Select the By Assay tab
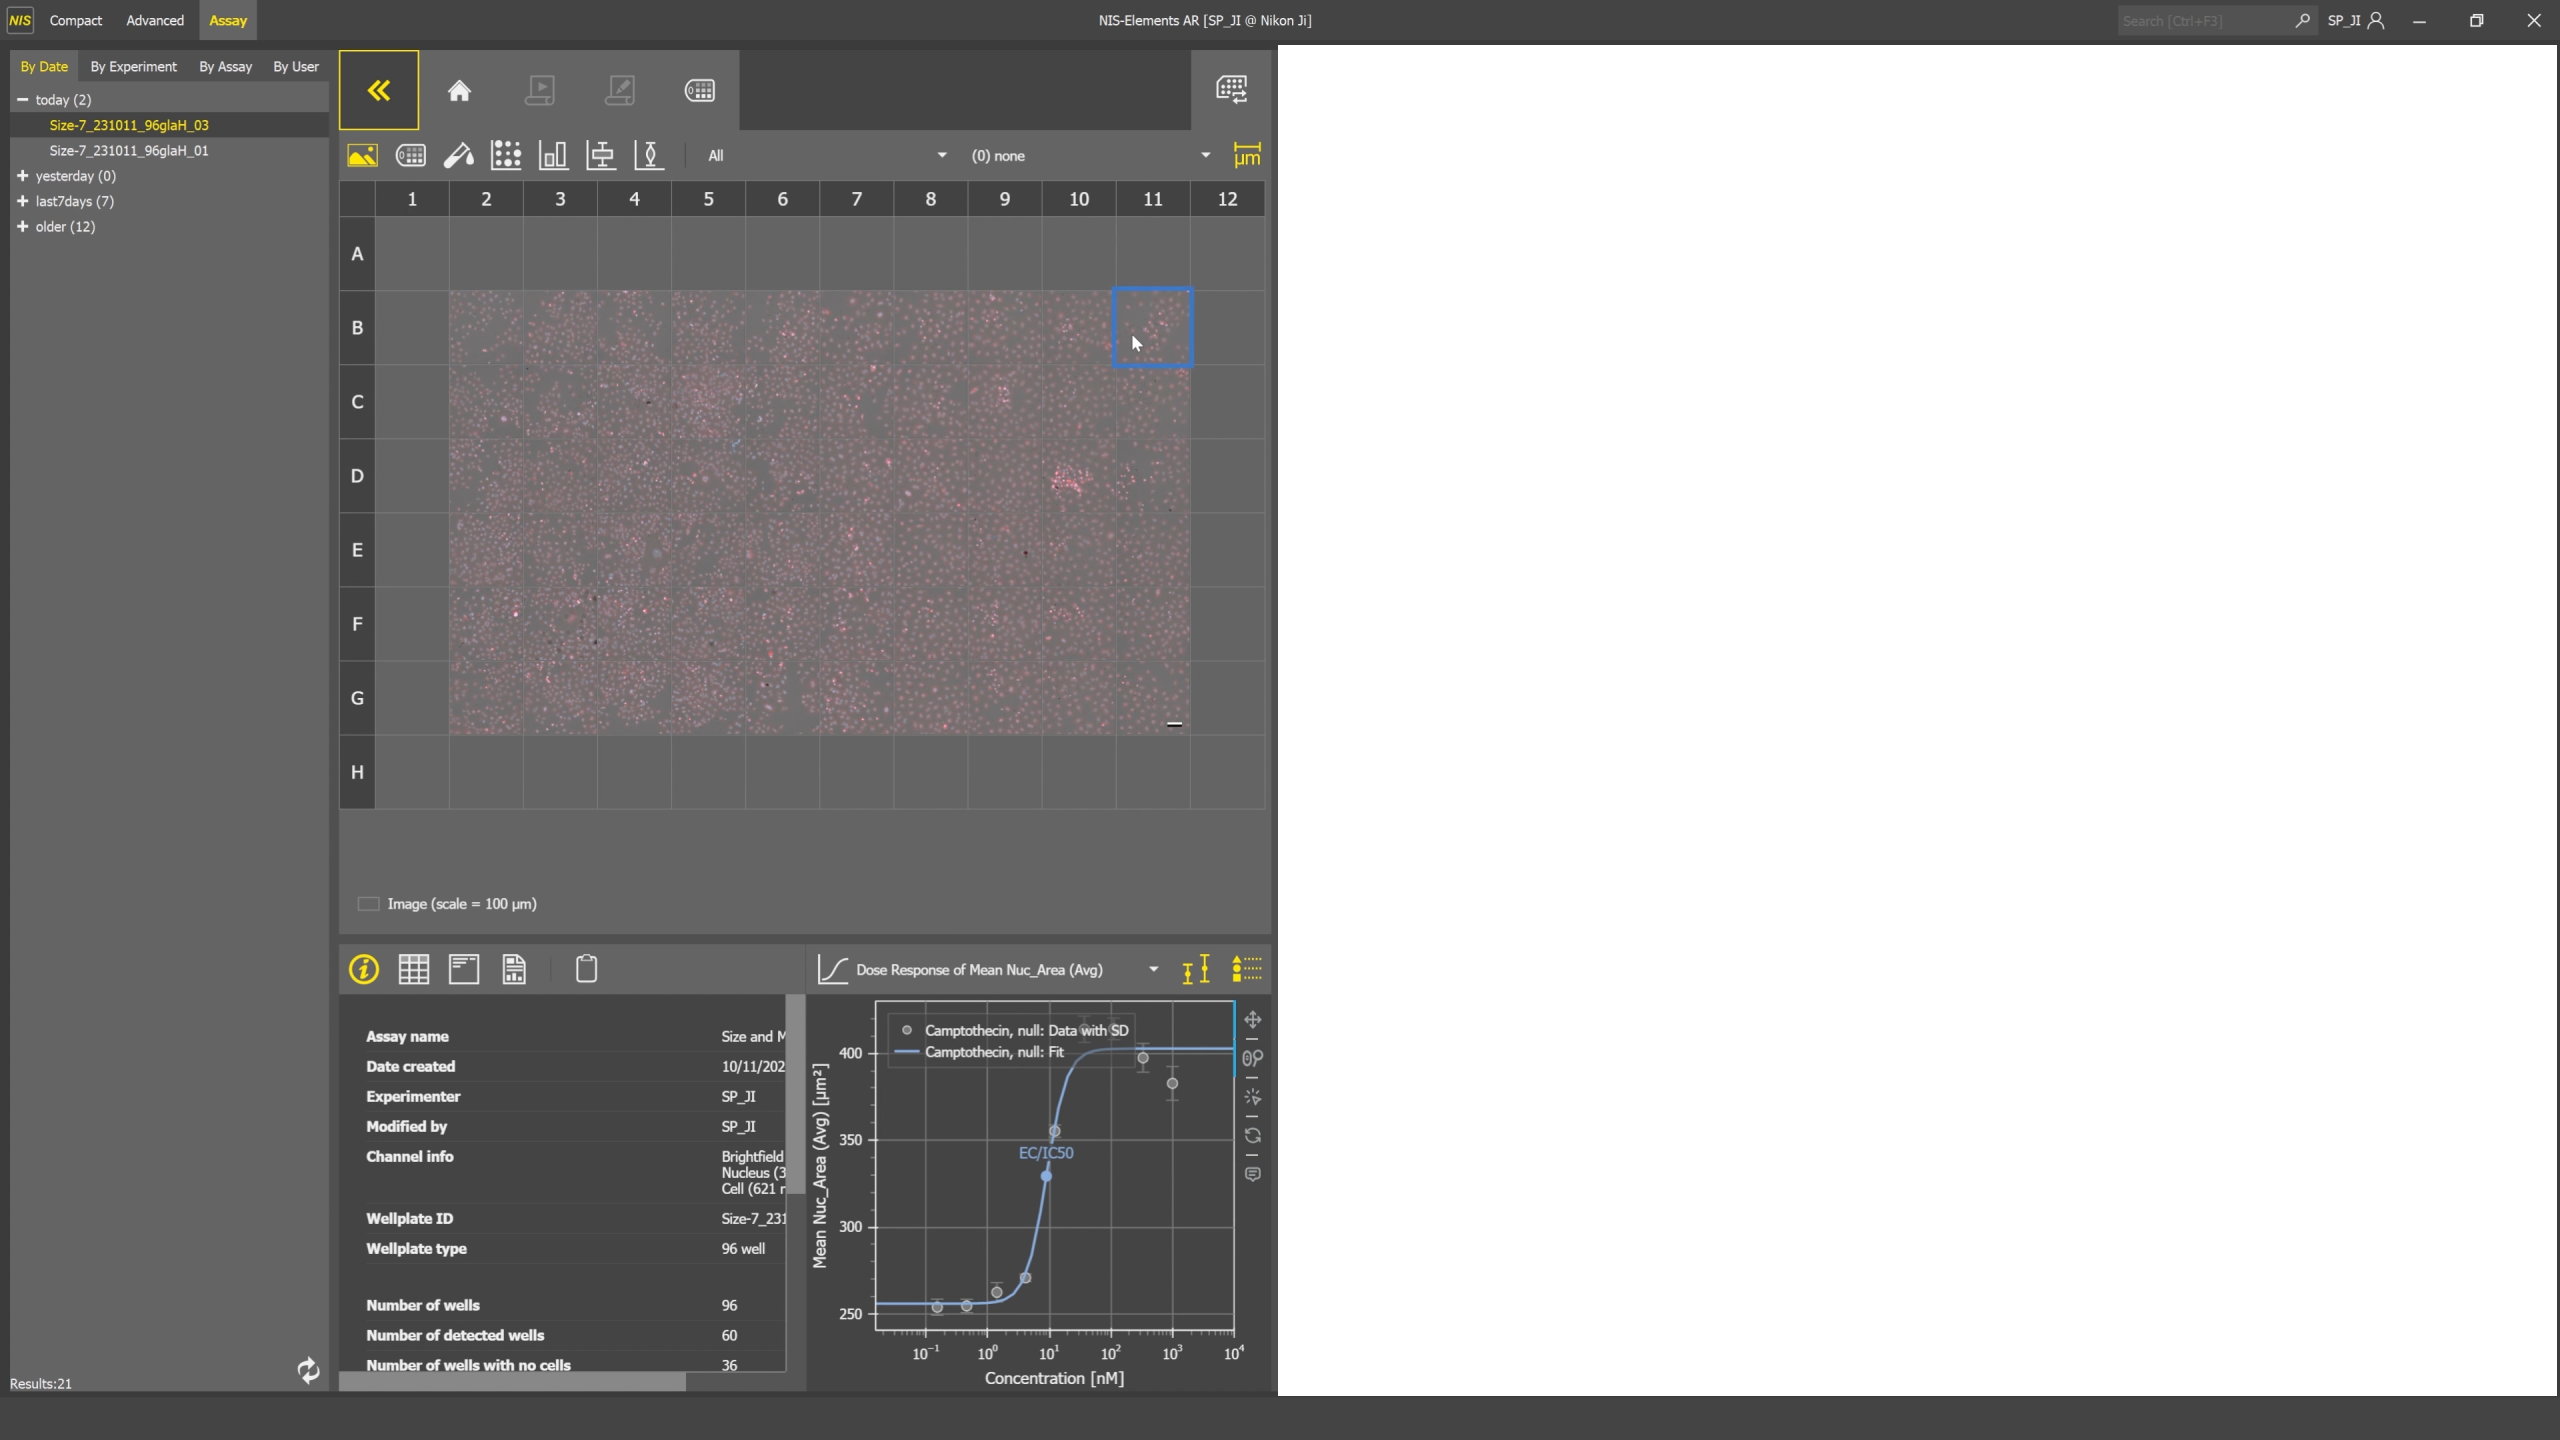Screen dimensions: 2560x1440 pyautogui.click(x=225, y=66)
